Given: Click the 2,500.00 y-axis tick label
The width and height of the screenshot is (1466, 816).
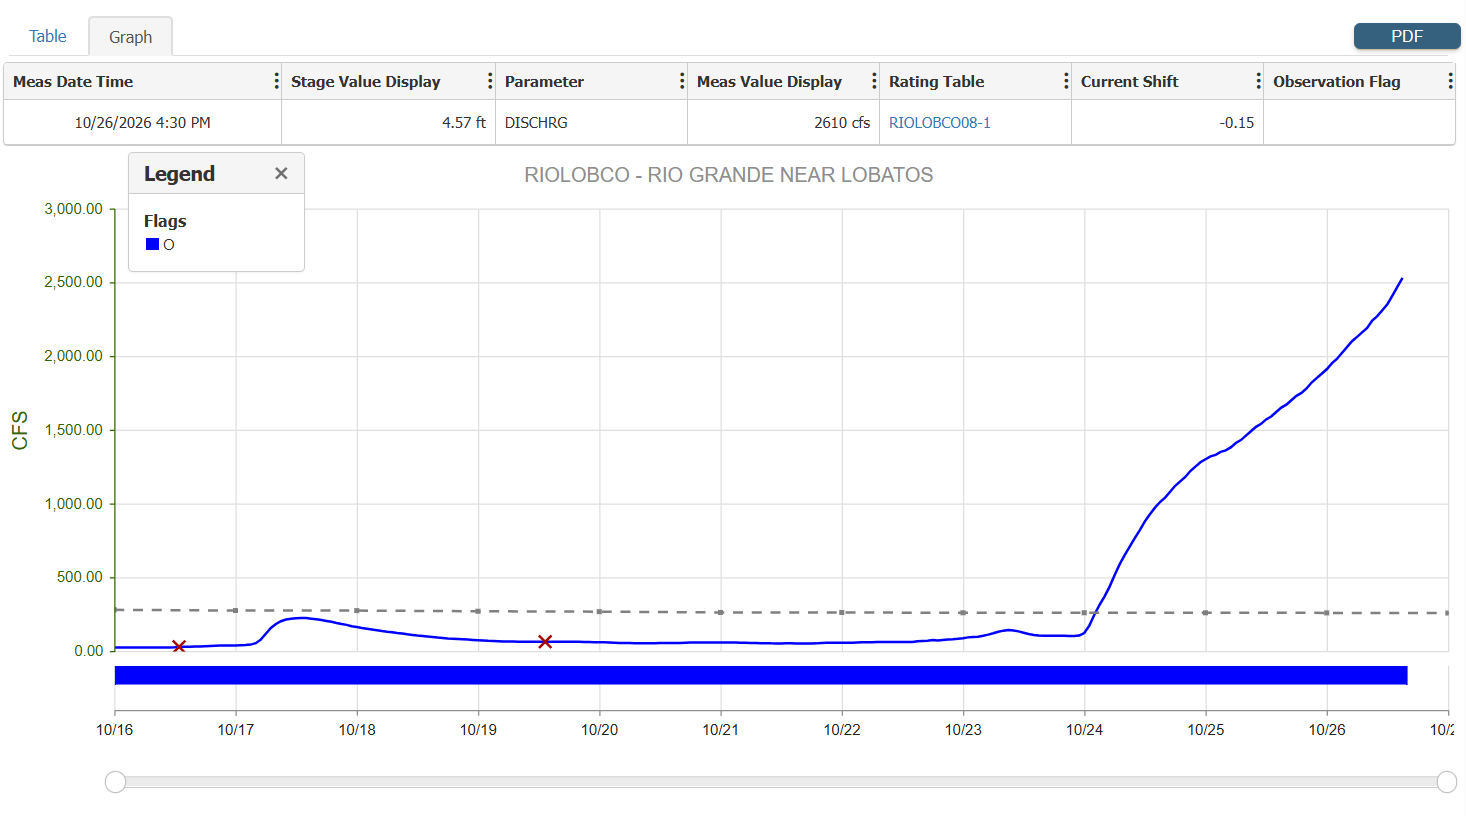Looking at the screenshot, I should pyautogui.click(x=73, y=282).
